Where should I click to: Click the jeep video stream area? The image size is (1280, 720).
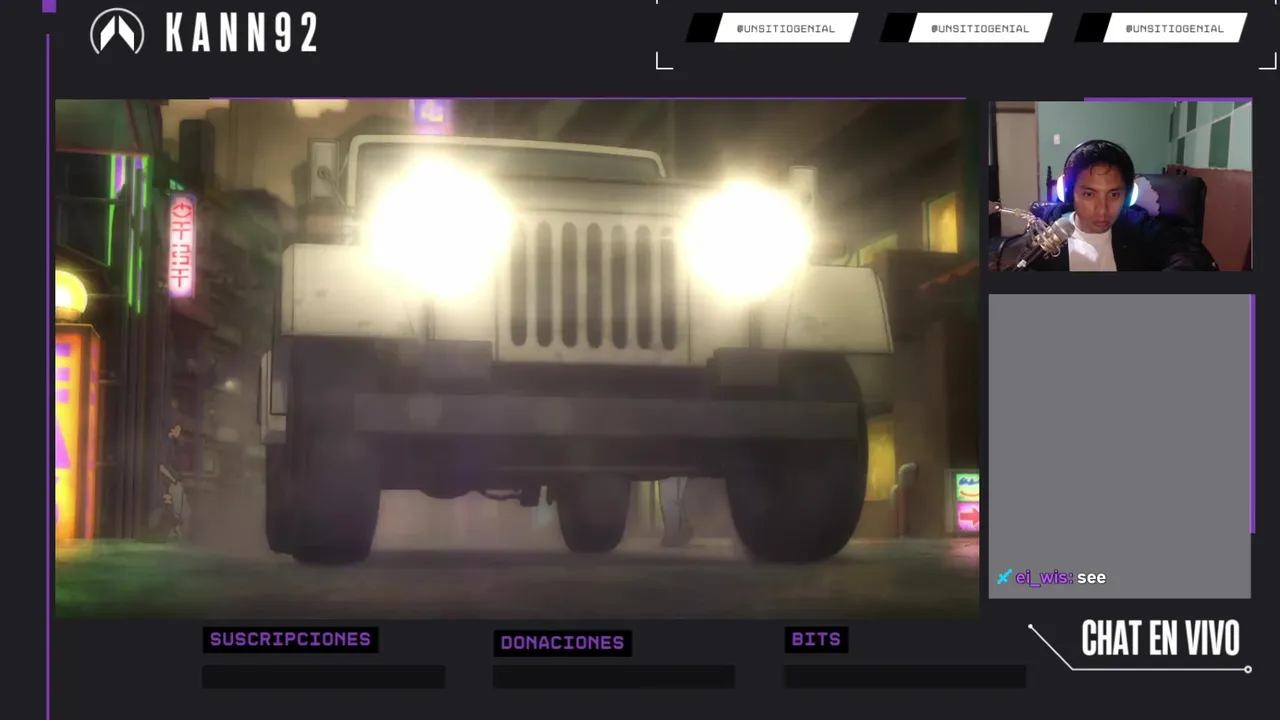pos(517,358)
